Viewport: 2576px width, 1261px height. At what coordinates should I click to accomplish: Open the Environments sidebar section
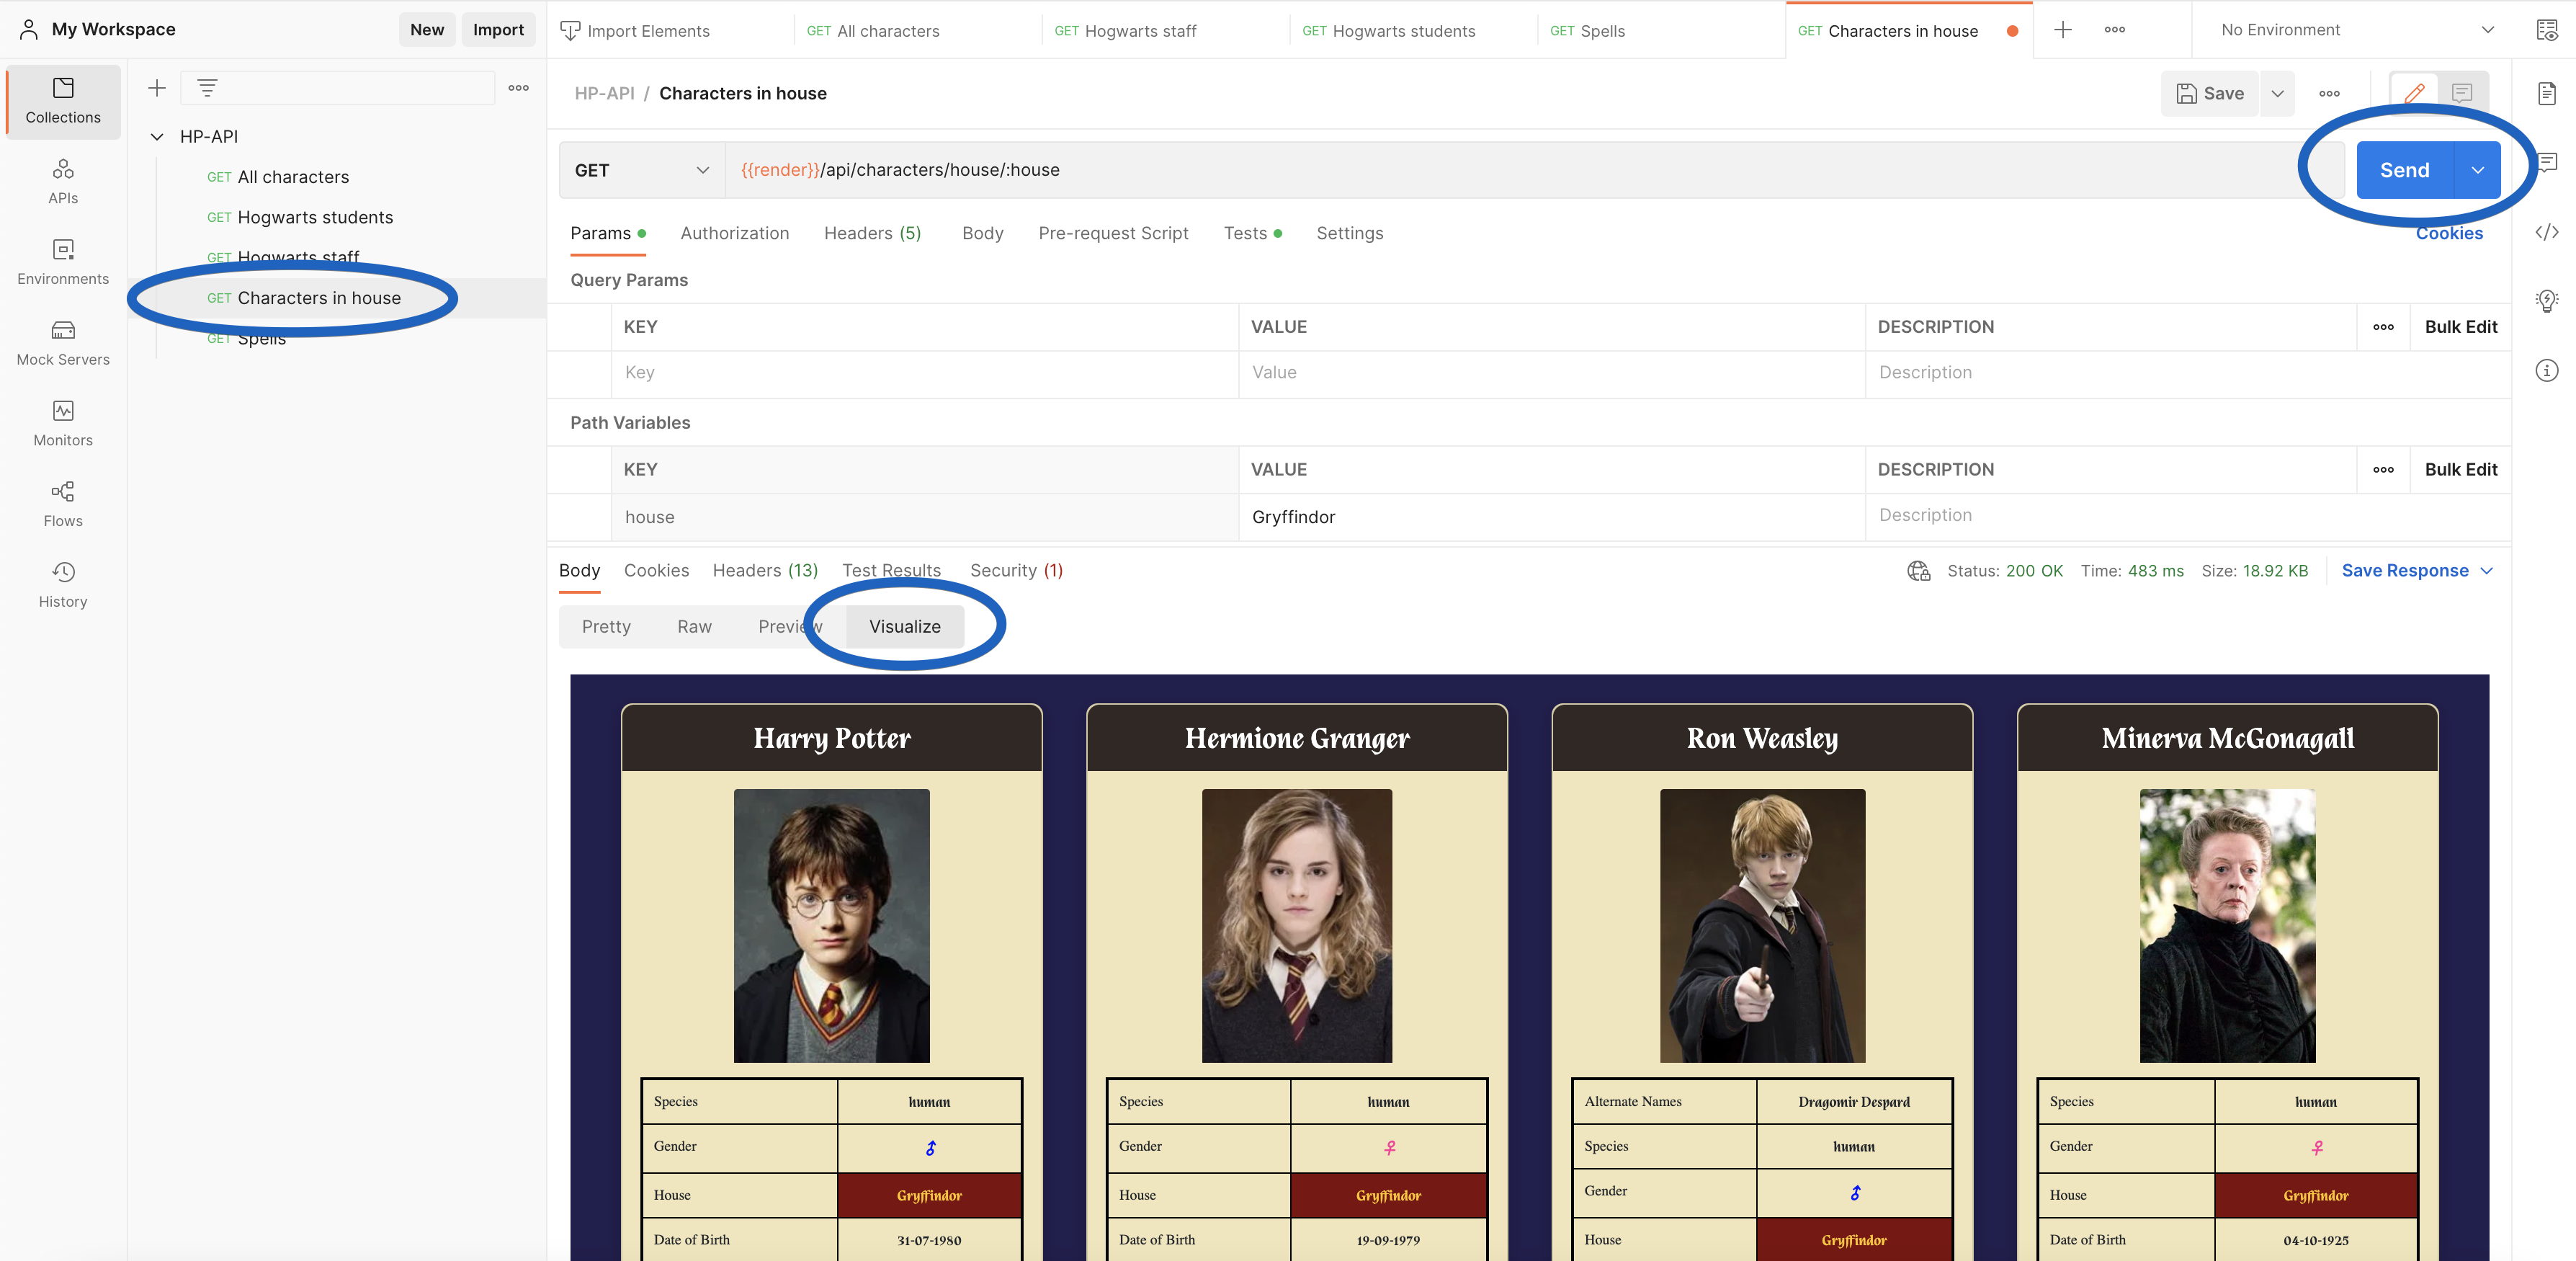coord(63,262)
